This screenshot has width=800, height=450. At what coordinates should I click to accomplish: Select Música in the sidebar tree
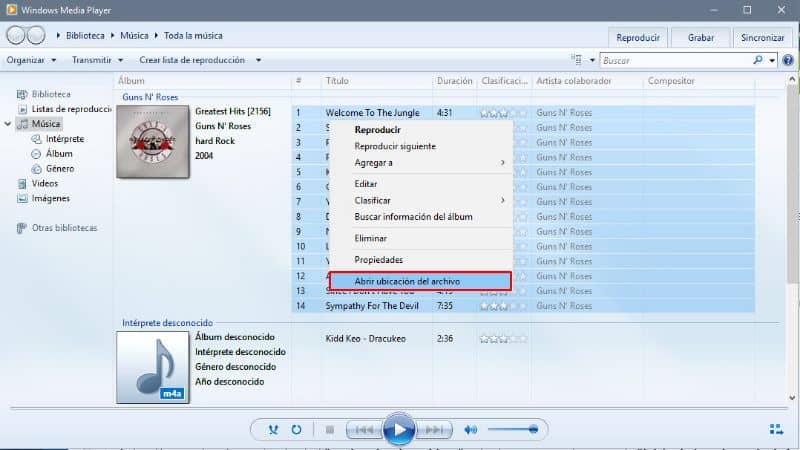(x=45, y=124)
